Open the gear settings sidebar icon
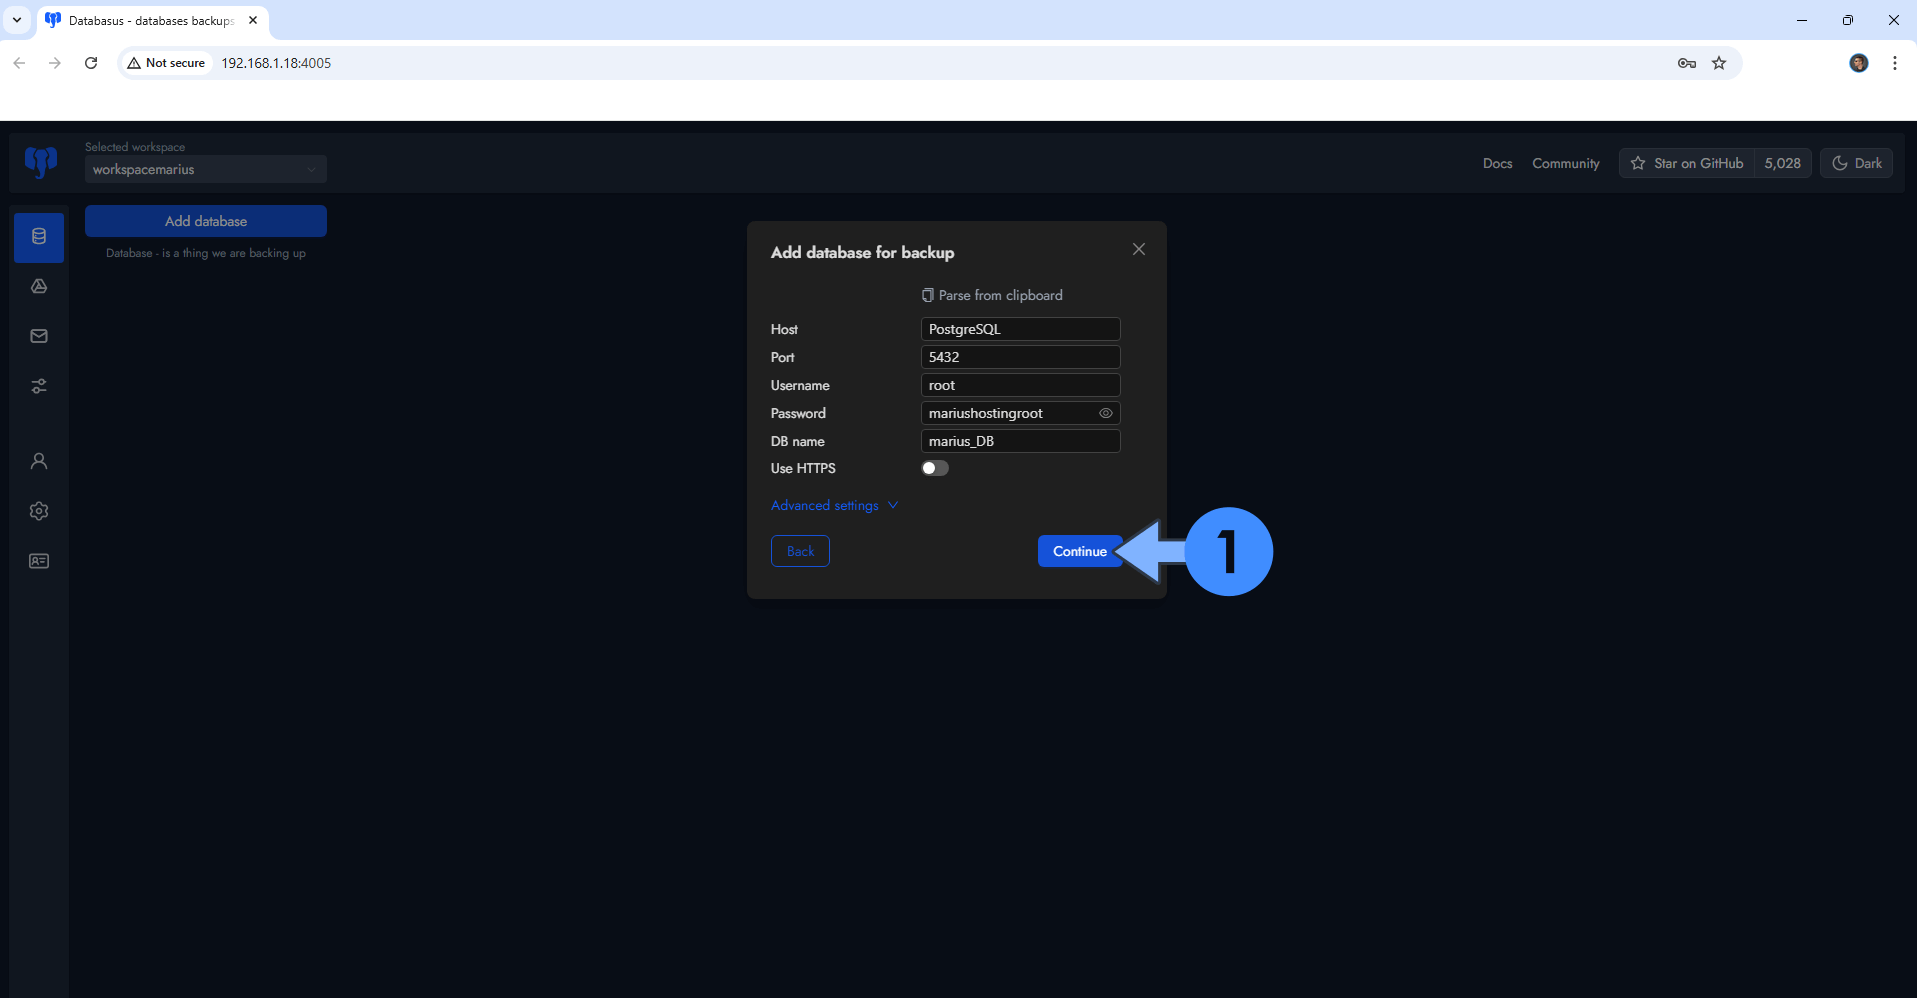 coord(39,511)
